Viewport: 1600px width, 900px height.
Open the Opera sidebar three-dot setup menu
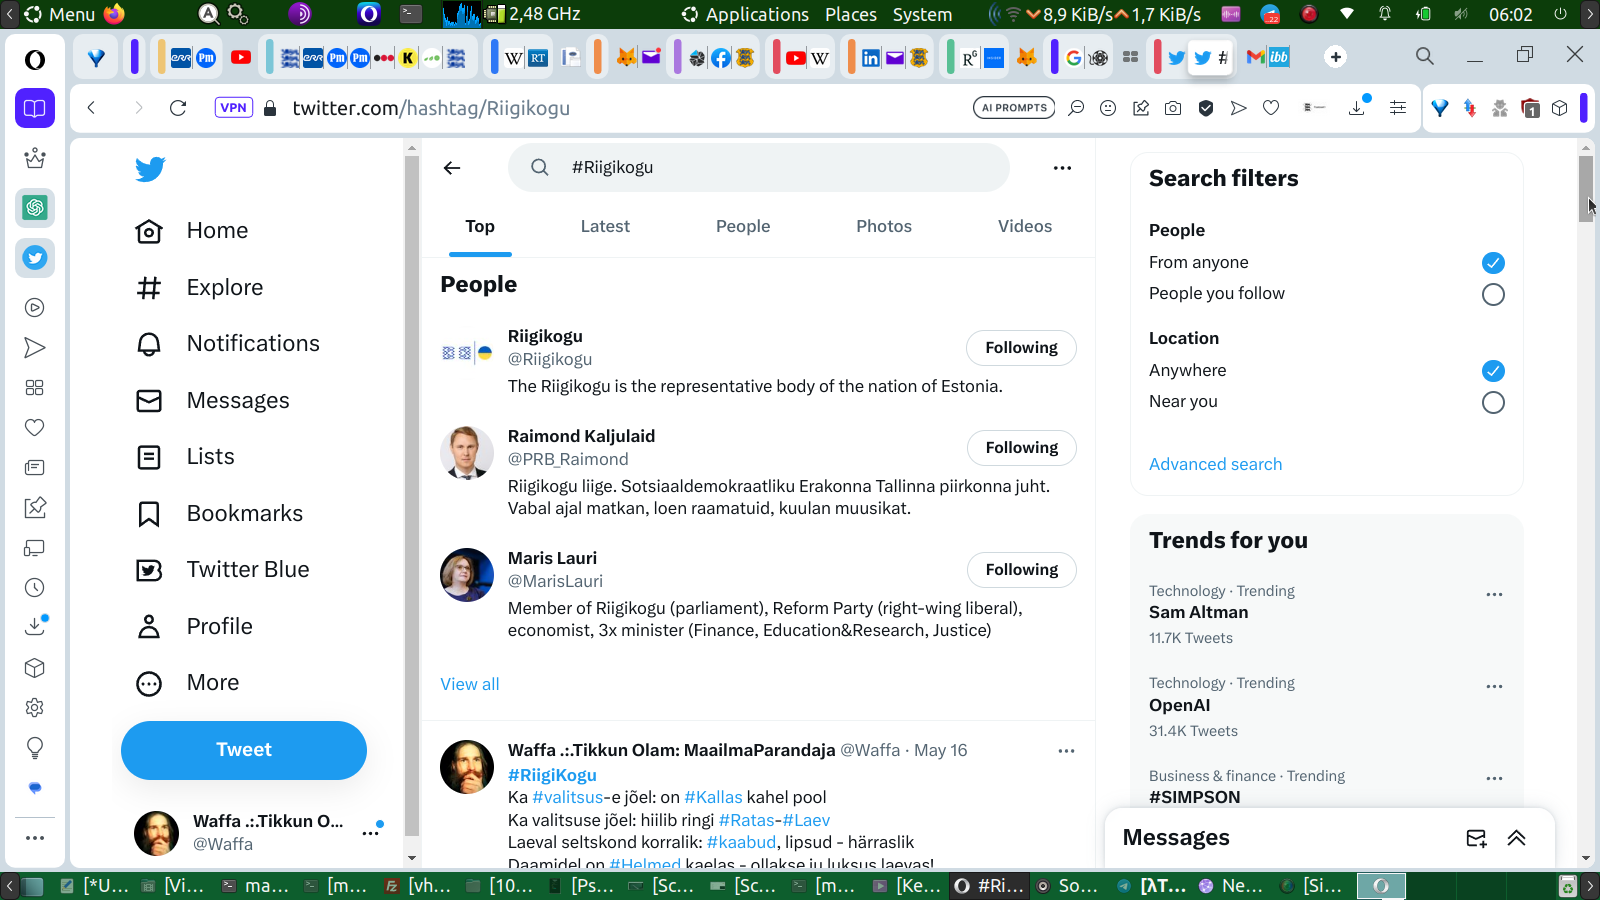click(35, 838)
